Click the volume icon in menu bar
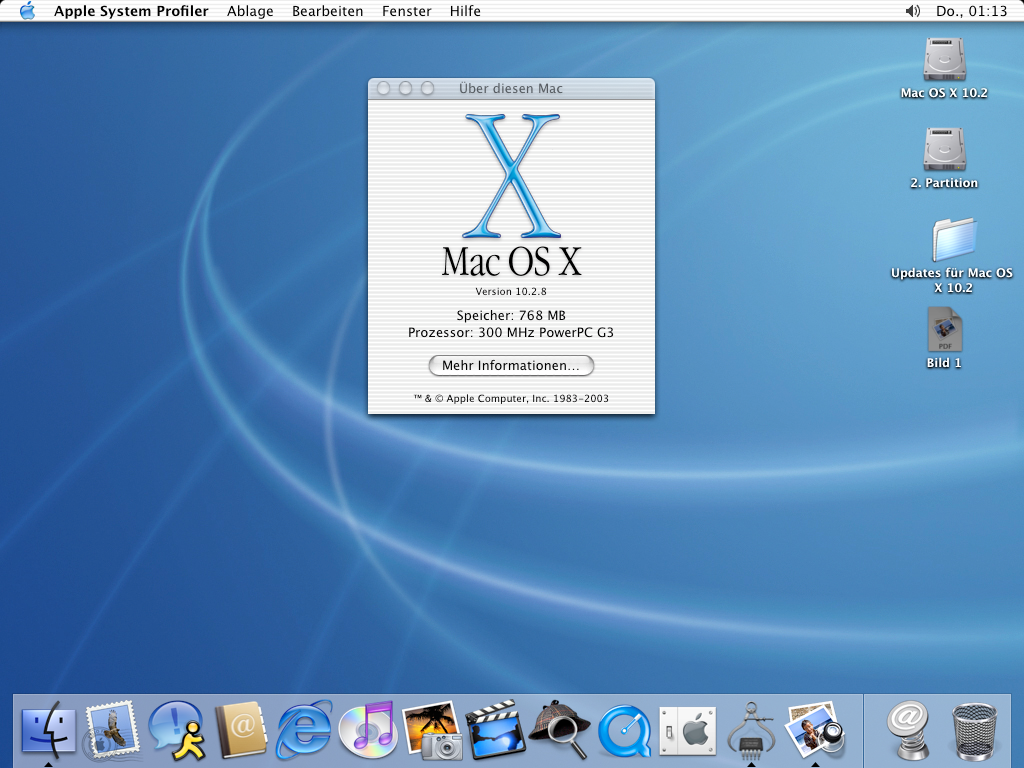This screenshot has height=768, width=1024. click(912, 11)
